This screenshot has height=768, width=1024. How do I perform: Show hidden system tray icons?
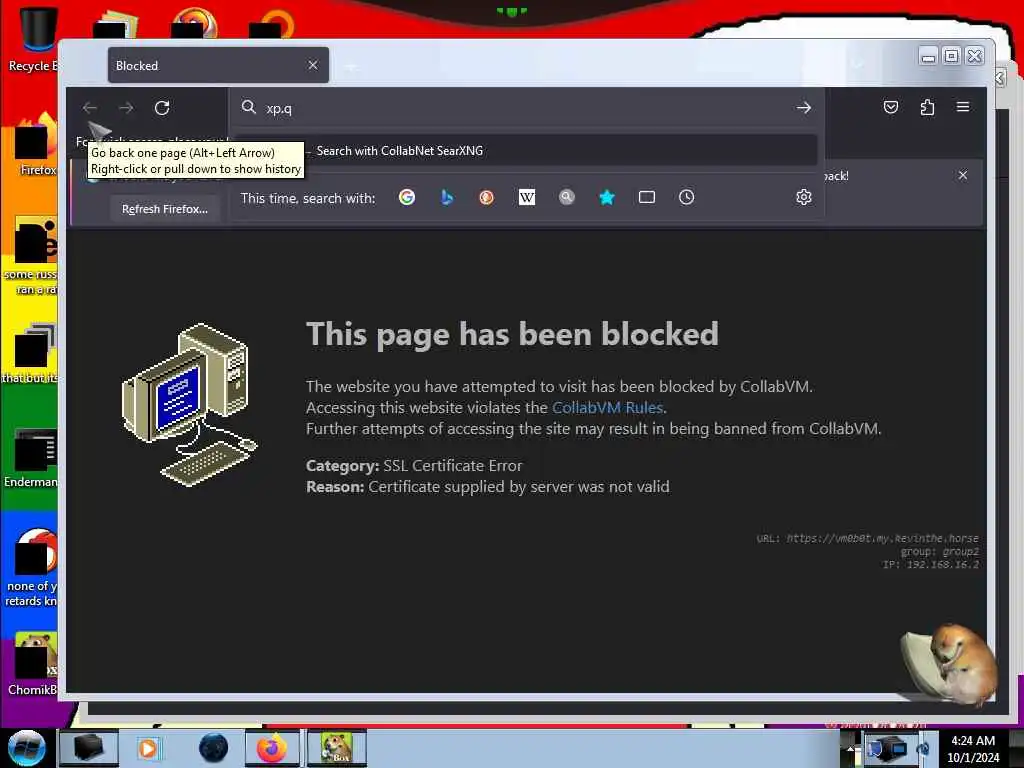click(x=850, y=749)
